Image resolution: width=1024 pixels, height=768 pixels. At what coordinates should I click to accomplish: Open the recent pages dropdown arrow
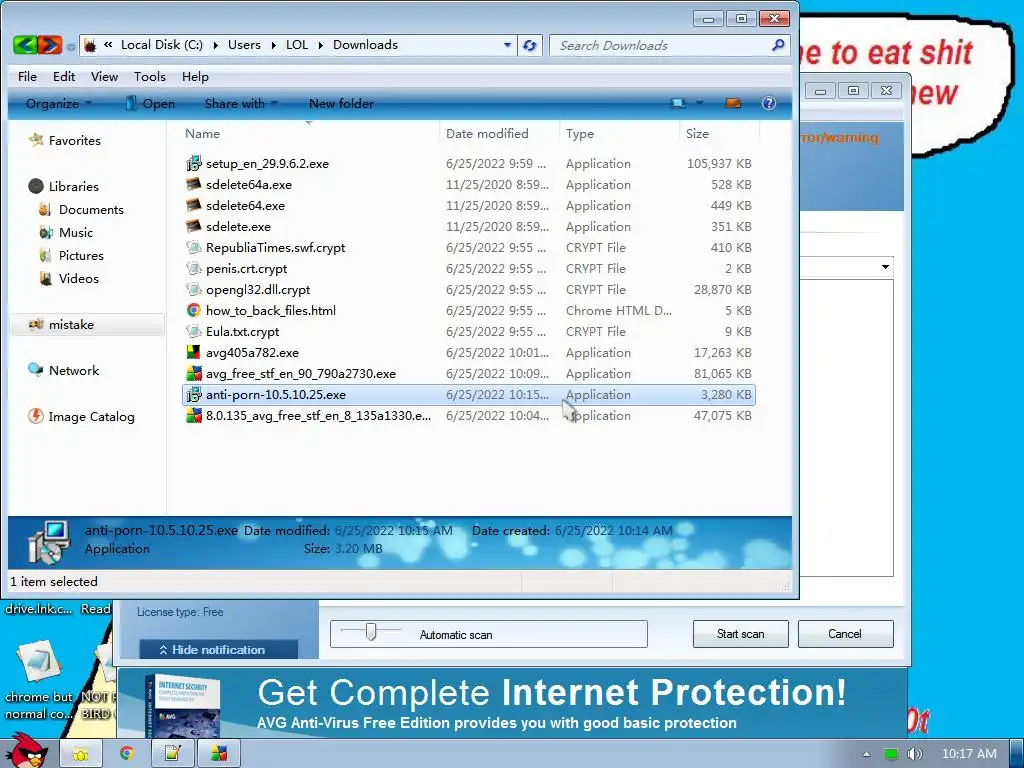pos(71,46)
